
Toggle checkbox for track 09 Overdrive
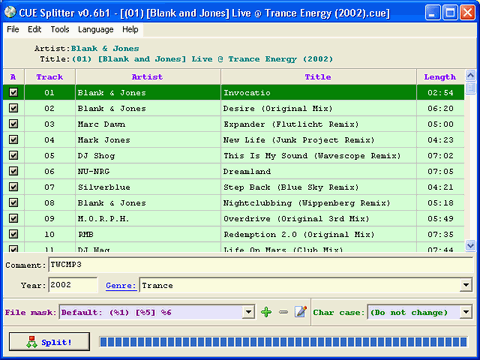coord(13,218)
